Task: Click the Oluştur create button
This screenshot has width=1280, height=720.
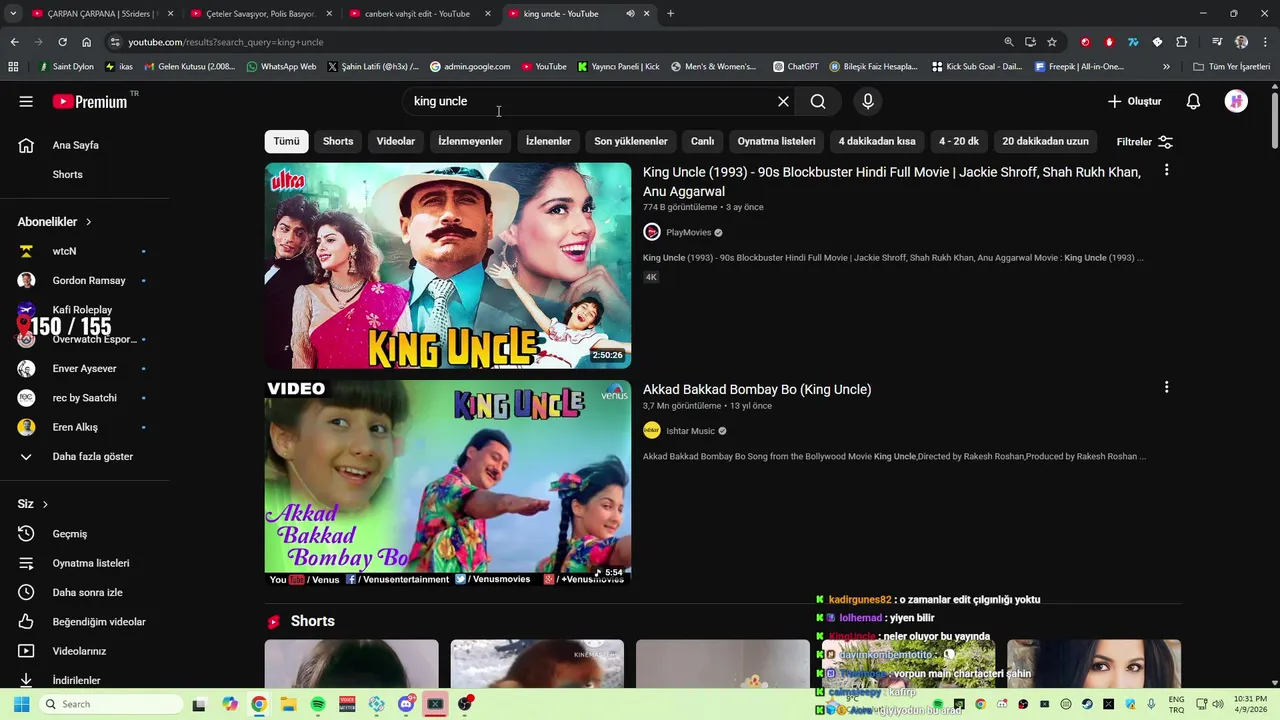Action: 1134,101
